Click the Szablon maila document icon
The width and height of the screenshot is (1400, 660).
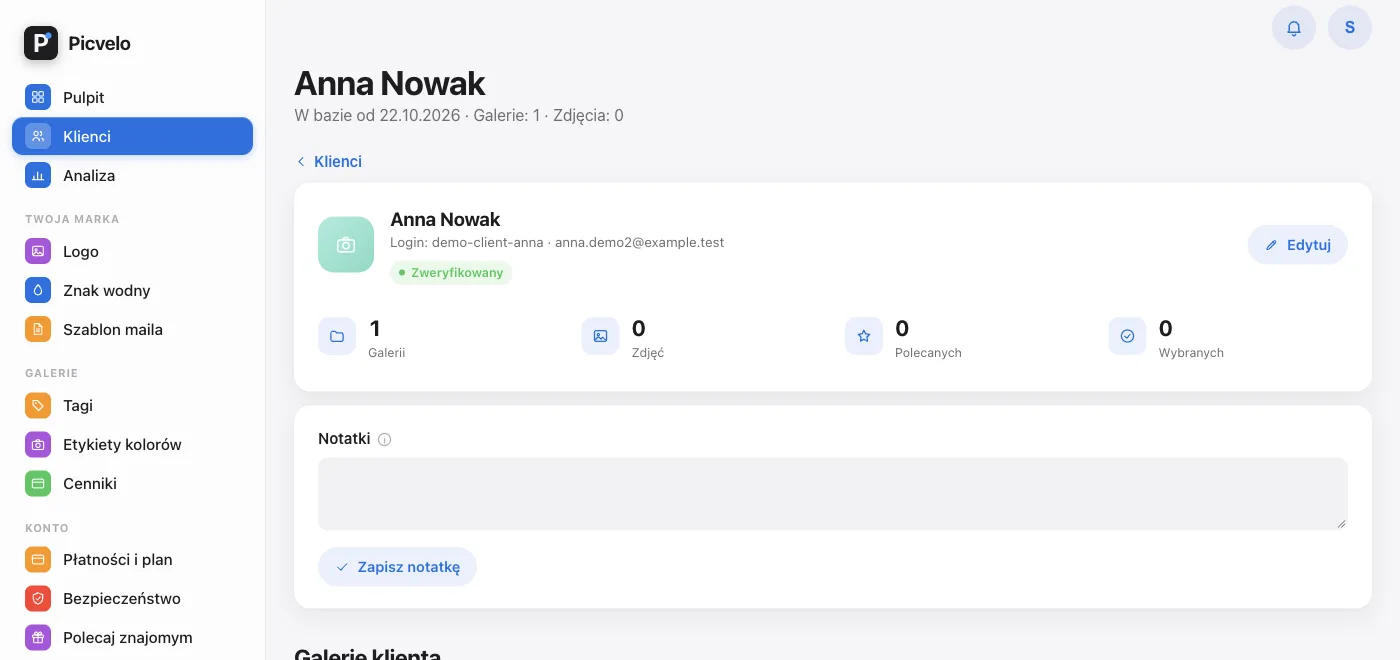coord(38,329)
